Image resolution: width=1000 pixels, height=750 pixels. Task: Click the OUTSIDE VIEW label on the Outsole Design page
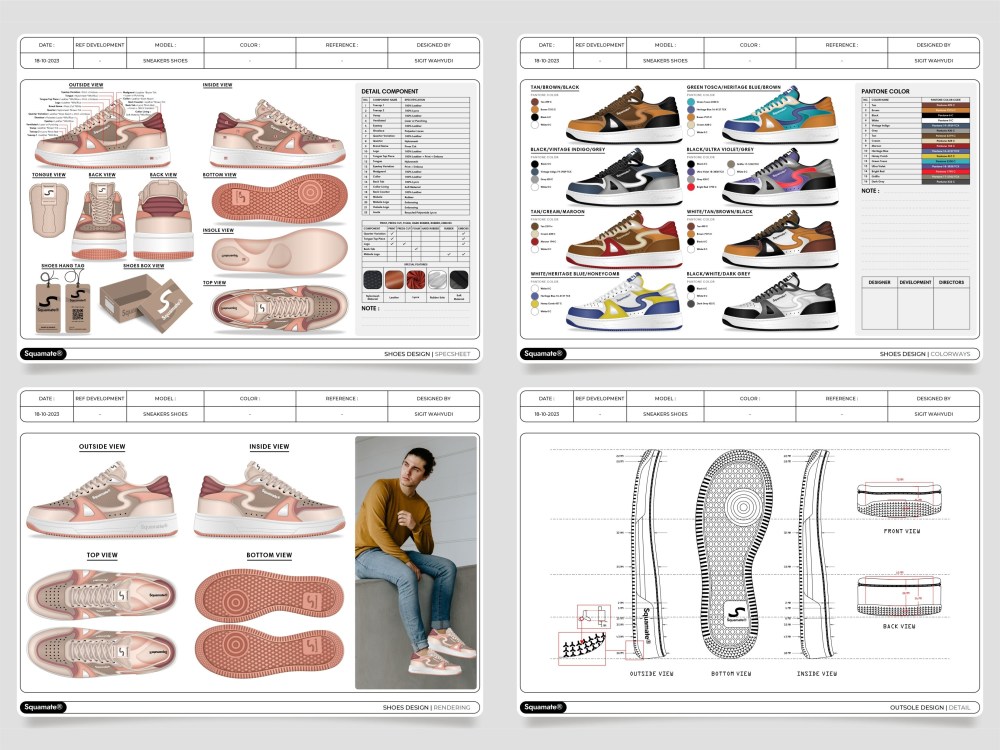[651, 673]
